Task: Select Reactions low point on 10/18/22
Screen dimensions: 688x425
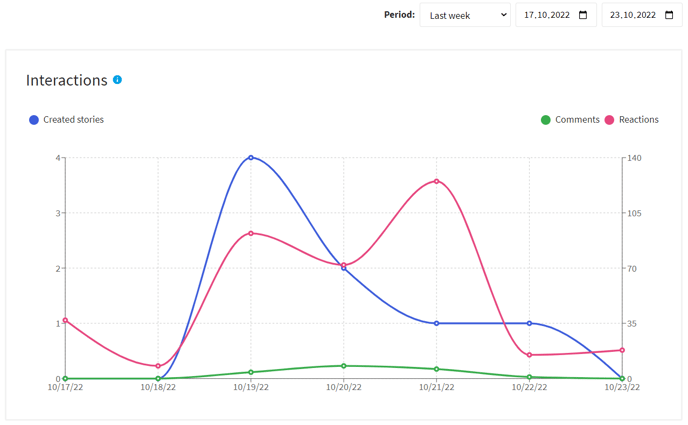Action: pos(158,366)
